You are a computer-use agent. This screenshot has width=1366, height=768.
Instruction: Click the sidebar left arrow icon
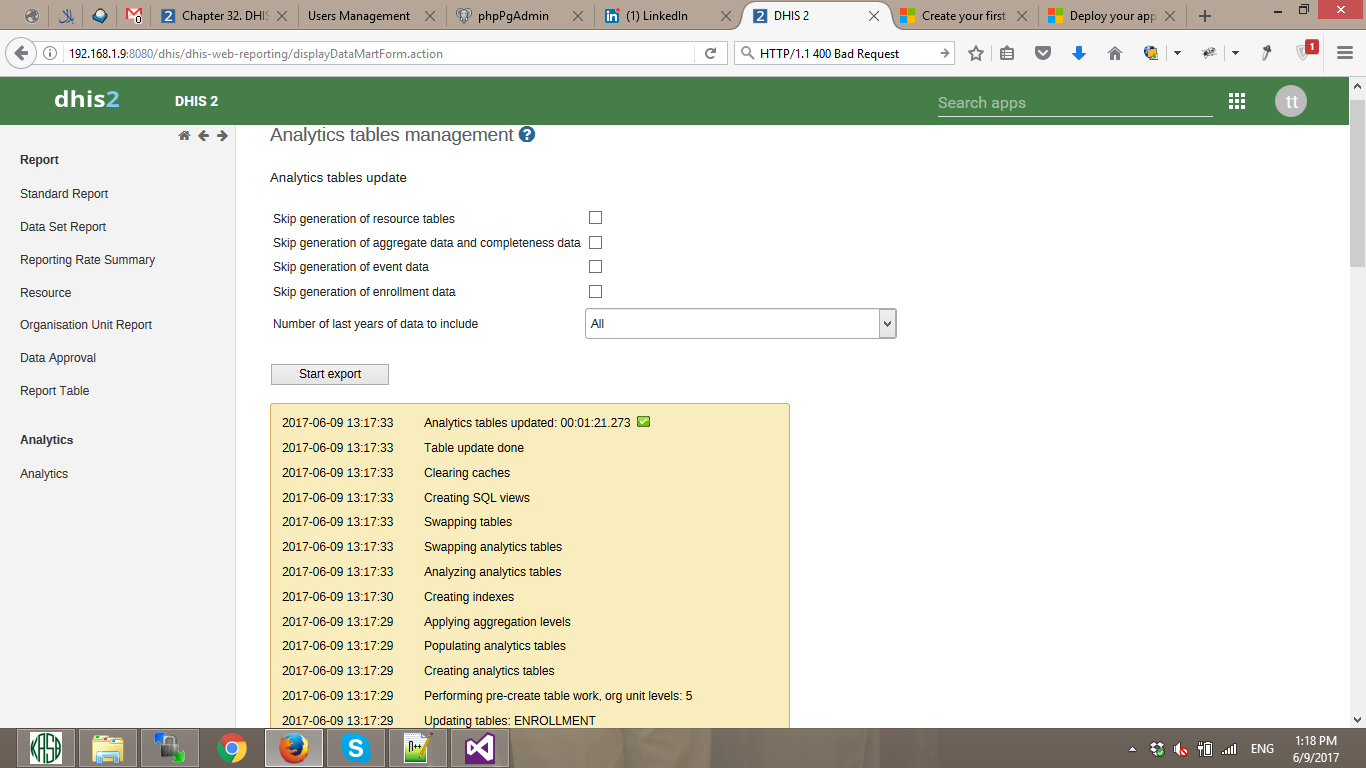[x=203, y=136]
